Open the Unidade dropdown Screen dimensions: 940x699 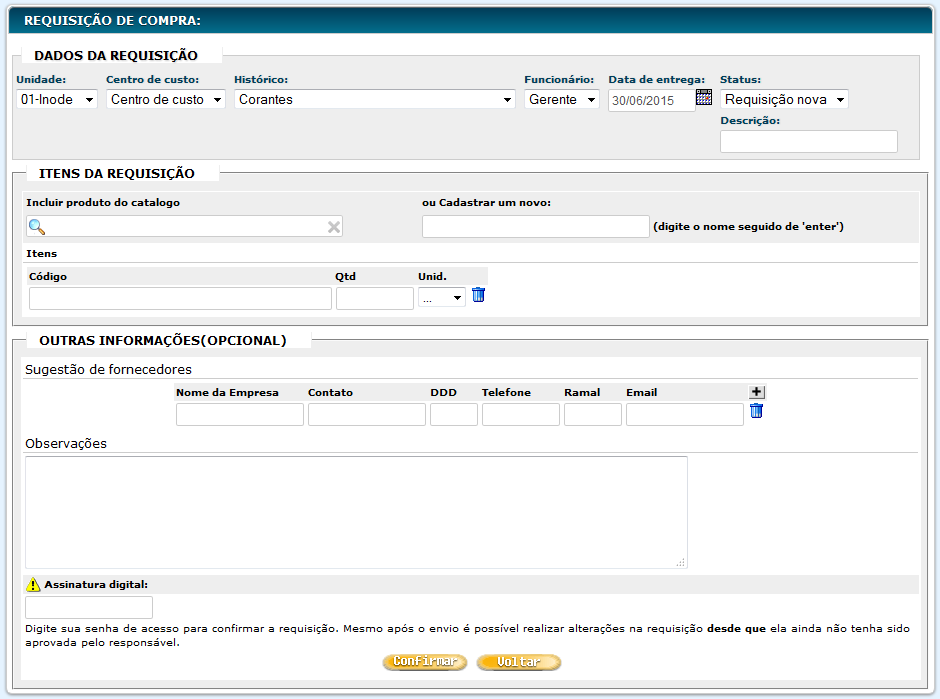57,100
